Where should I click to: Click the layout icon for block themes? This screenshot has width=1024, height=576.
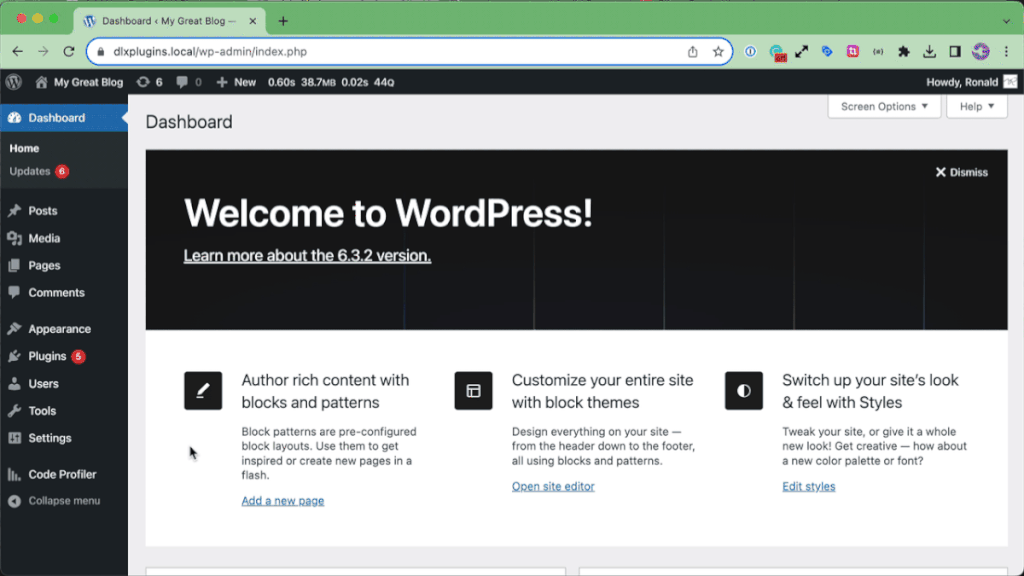(473, 391)
